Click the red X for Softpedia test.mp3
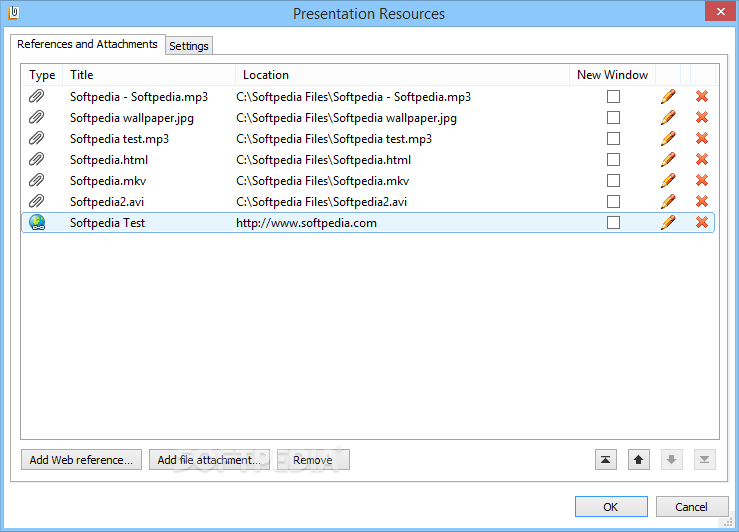Image resolution: width=739 pixels, height=532 pixels. pos(702,139)
